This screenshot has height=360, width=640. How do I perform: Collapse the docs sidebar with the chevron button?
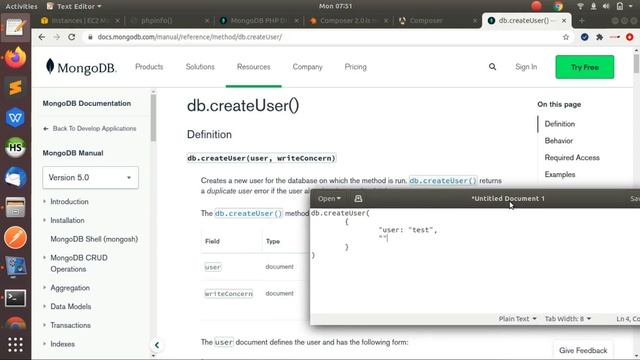point(157,345)
